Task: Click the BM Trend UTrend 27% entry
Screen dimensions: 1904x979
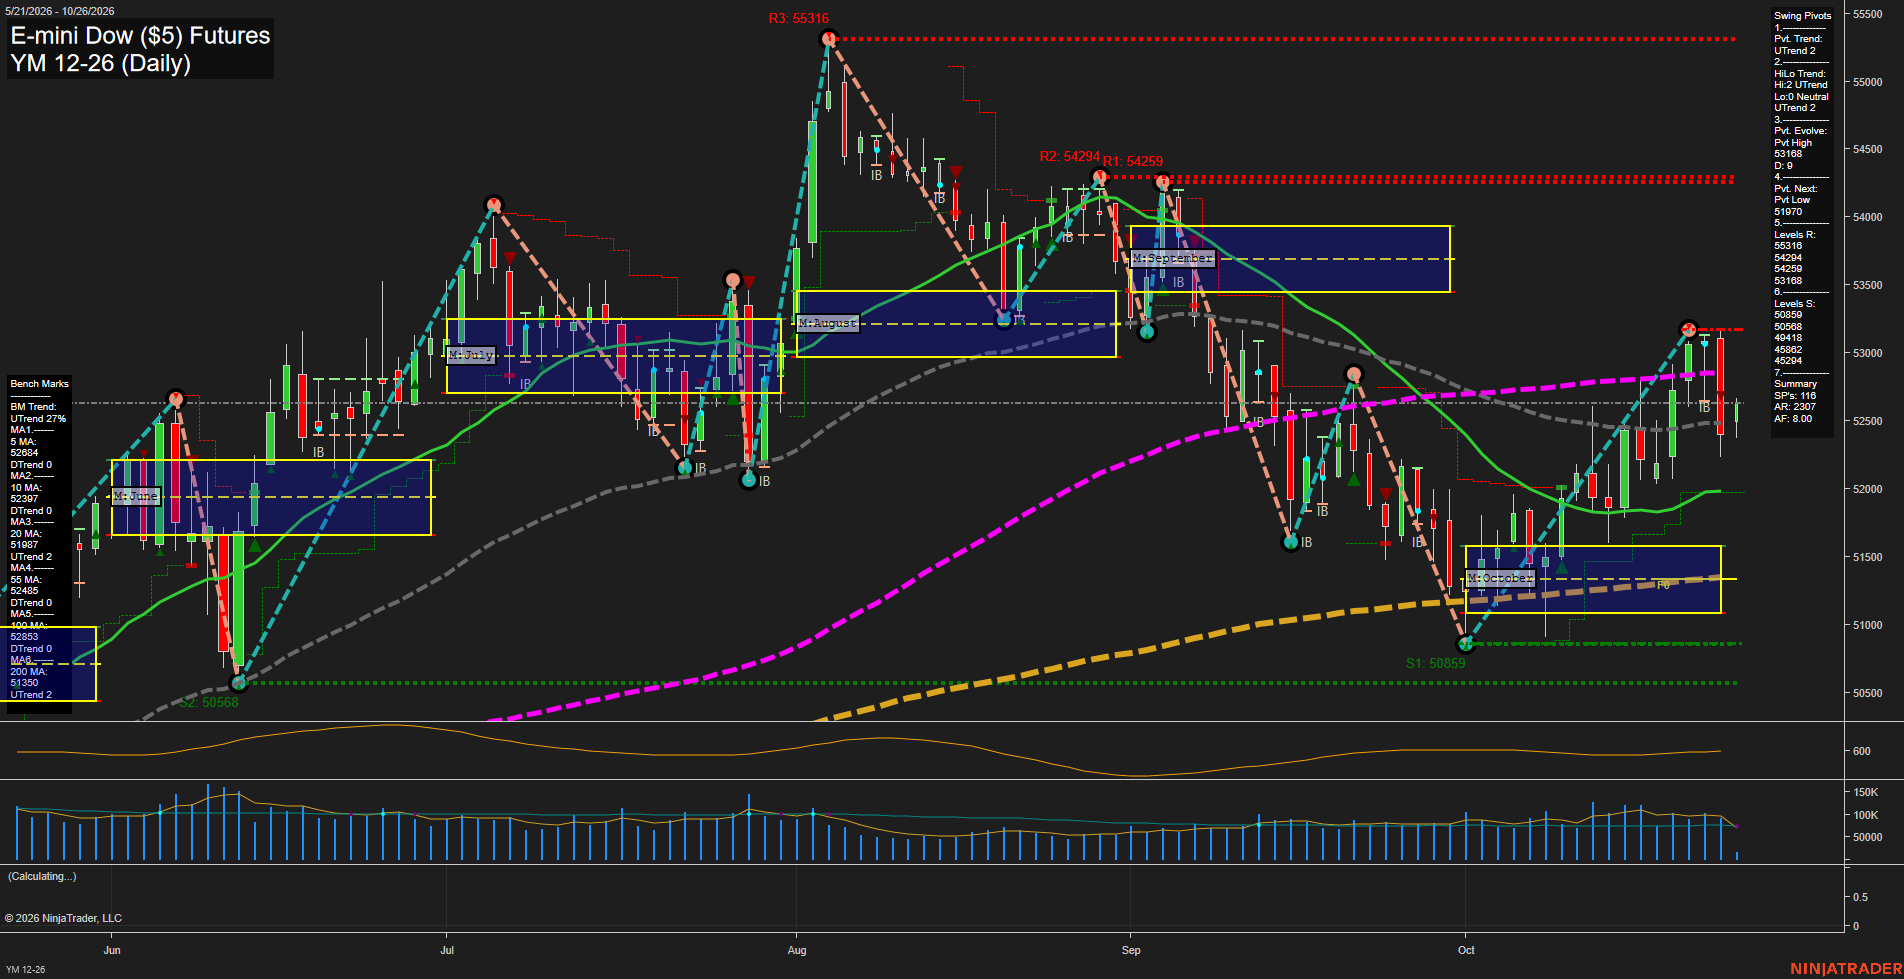Action: [38, 413]
